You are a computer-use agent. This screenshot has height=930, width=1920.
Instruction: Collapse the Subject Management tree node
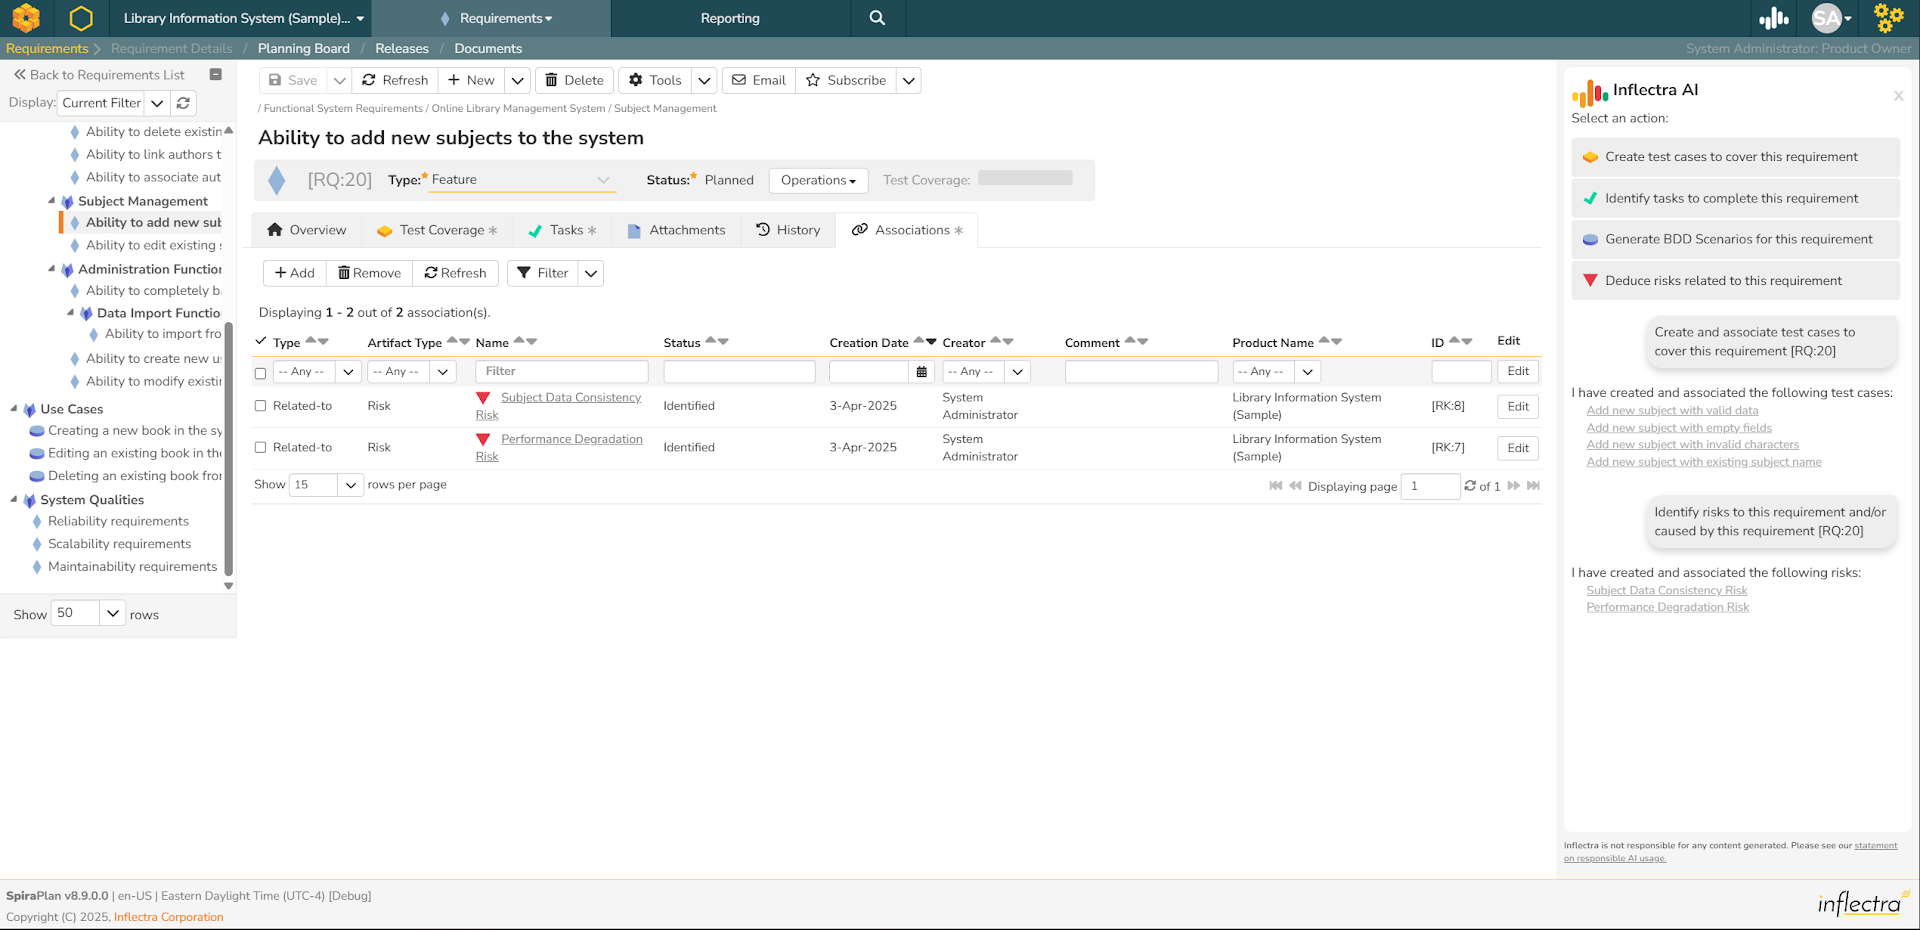[52, 201]
